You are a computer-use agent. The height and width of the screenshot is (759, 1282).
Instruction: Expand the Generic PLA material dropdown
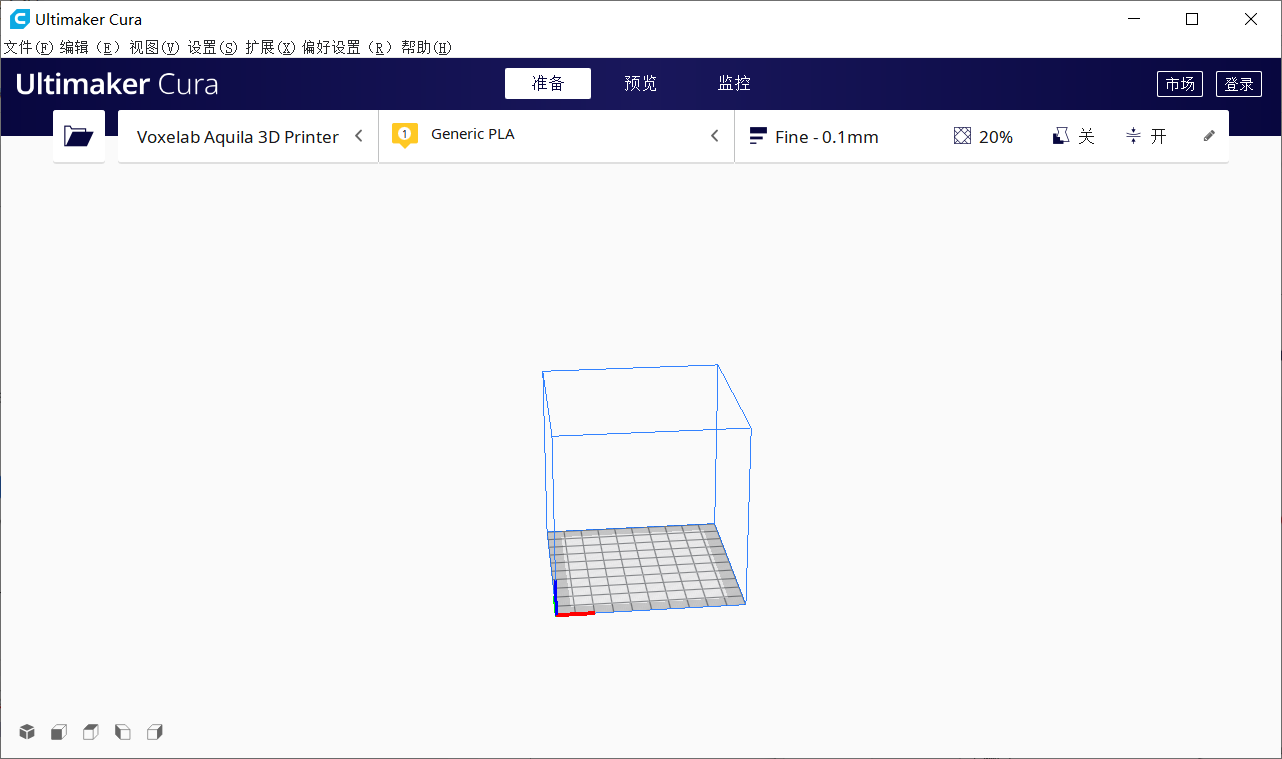click(714, 135)
